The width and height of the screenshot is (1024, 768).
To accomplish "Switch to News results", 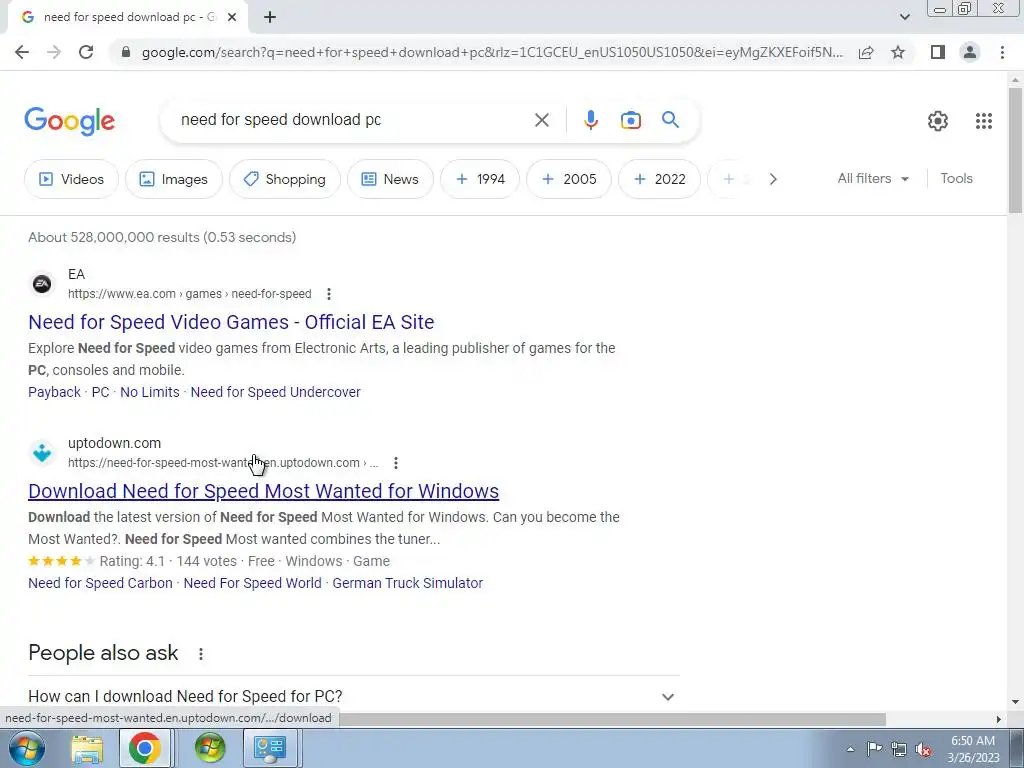I will pyautogui.click(x=391, y=179).
